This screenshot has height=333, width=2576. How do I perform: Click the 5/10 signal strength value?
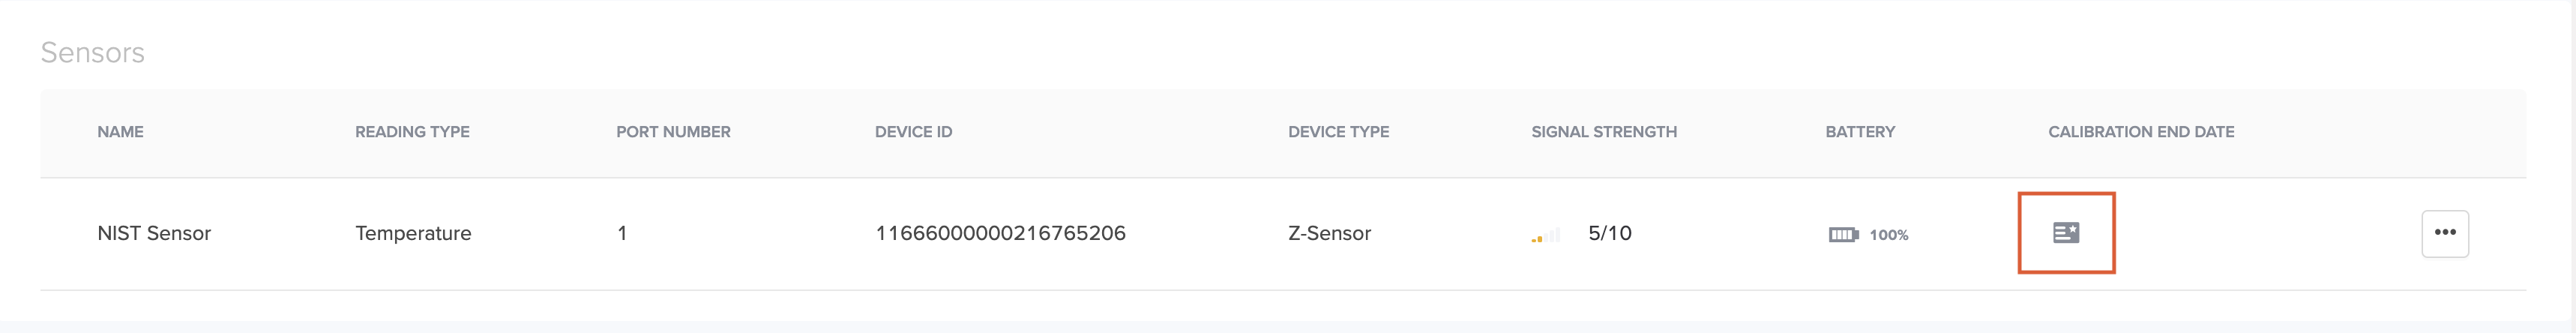click(x=1609, y=233)
